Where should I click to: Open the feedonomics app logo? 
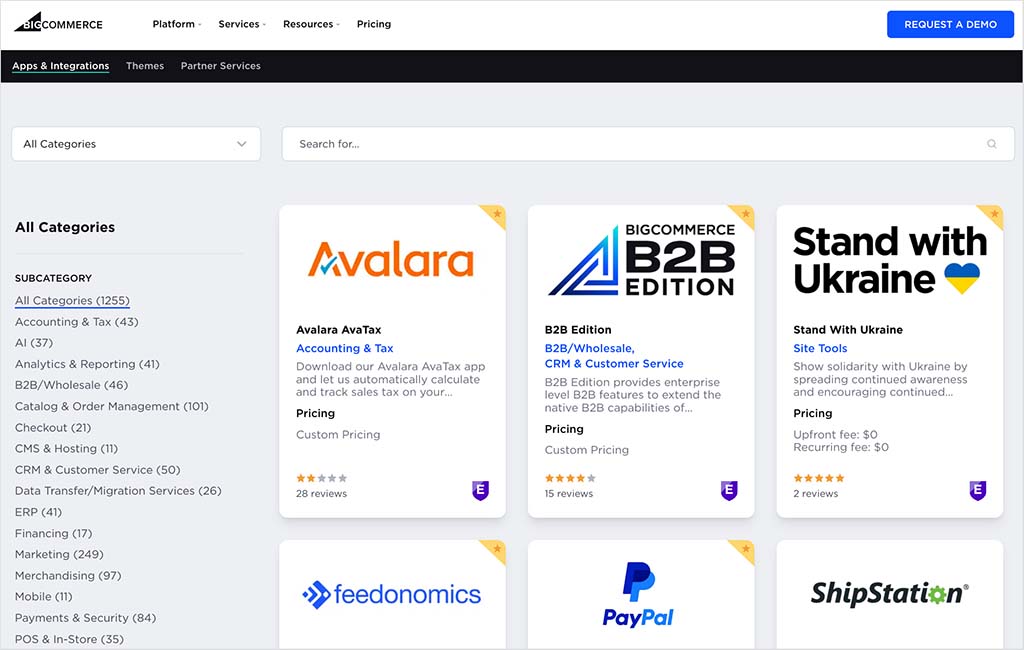click(391, 595)
